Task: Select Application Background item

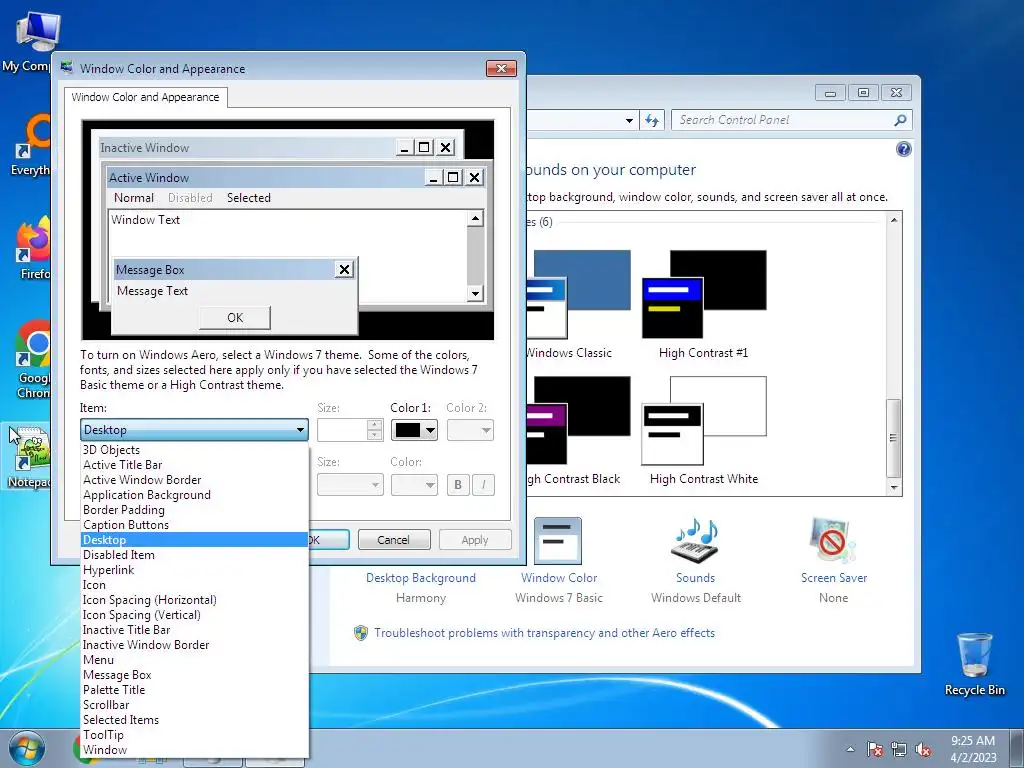Action: pos(195,494)
